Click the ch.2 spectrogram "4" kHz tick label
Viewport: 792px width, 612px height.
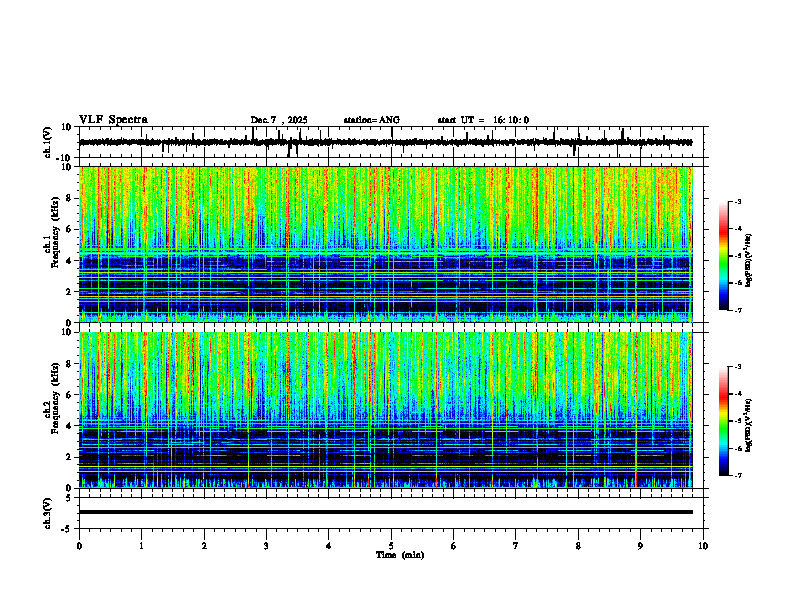pyautogui.click(x=69, y=426)
